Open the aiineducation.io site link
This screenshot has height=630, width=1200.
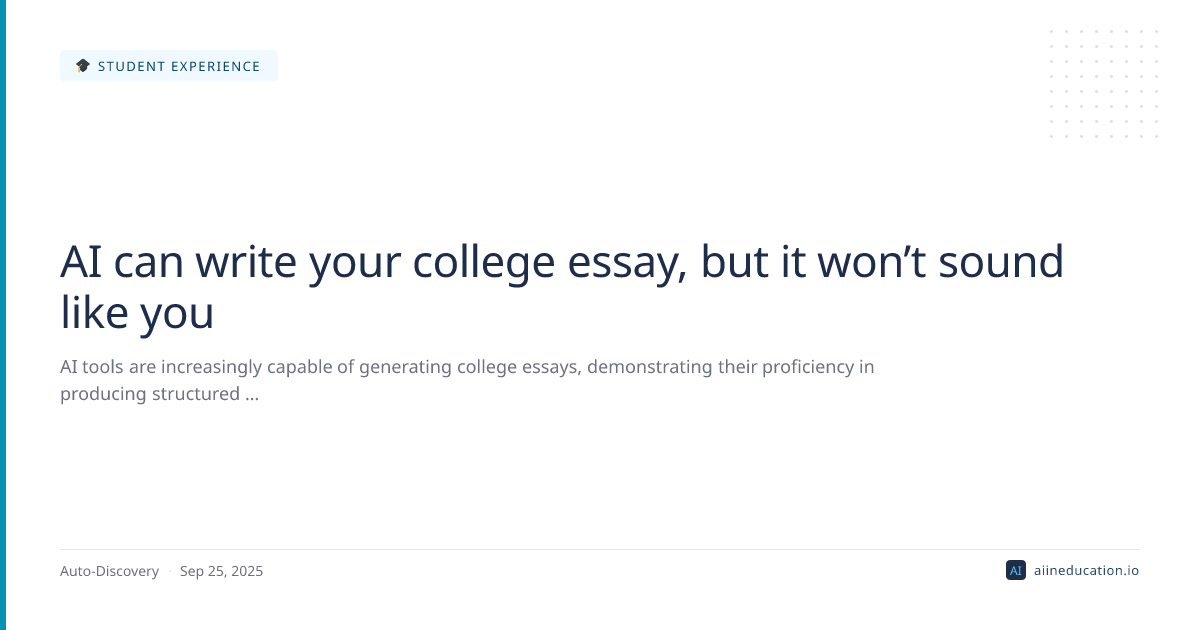pos(1085,571)
